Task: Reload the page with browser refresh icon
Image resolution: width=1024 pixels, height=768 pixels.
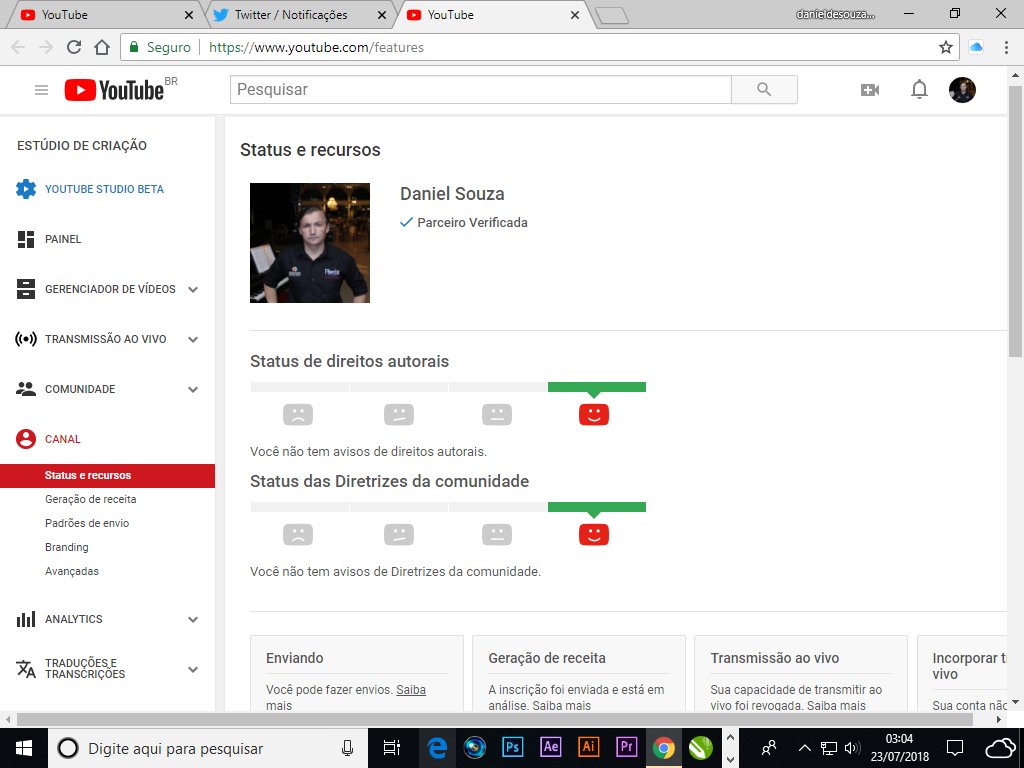Action: click(x=74, y=47)
